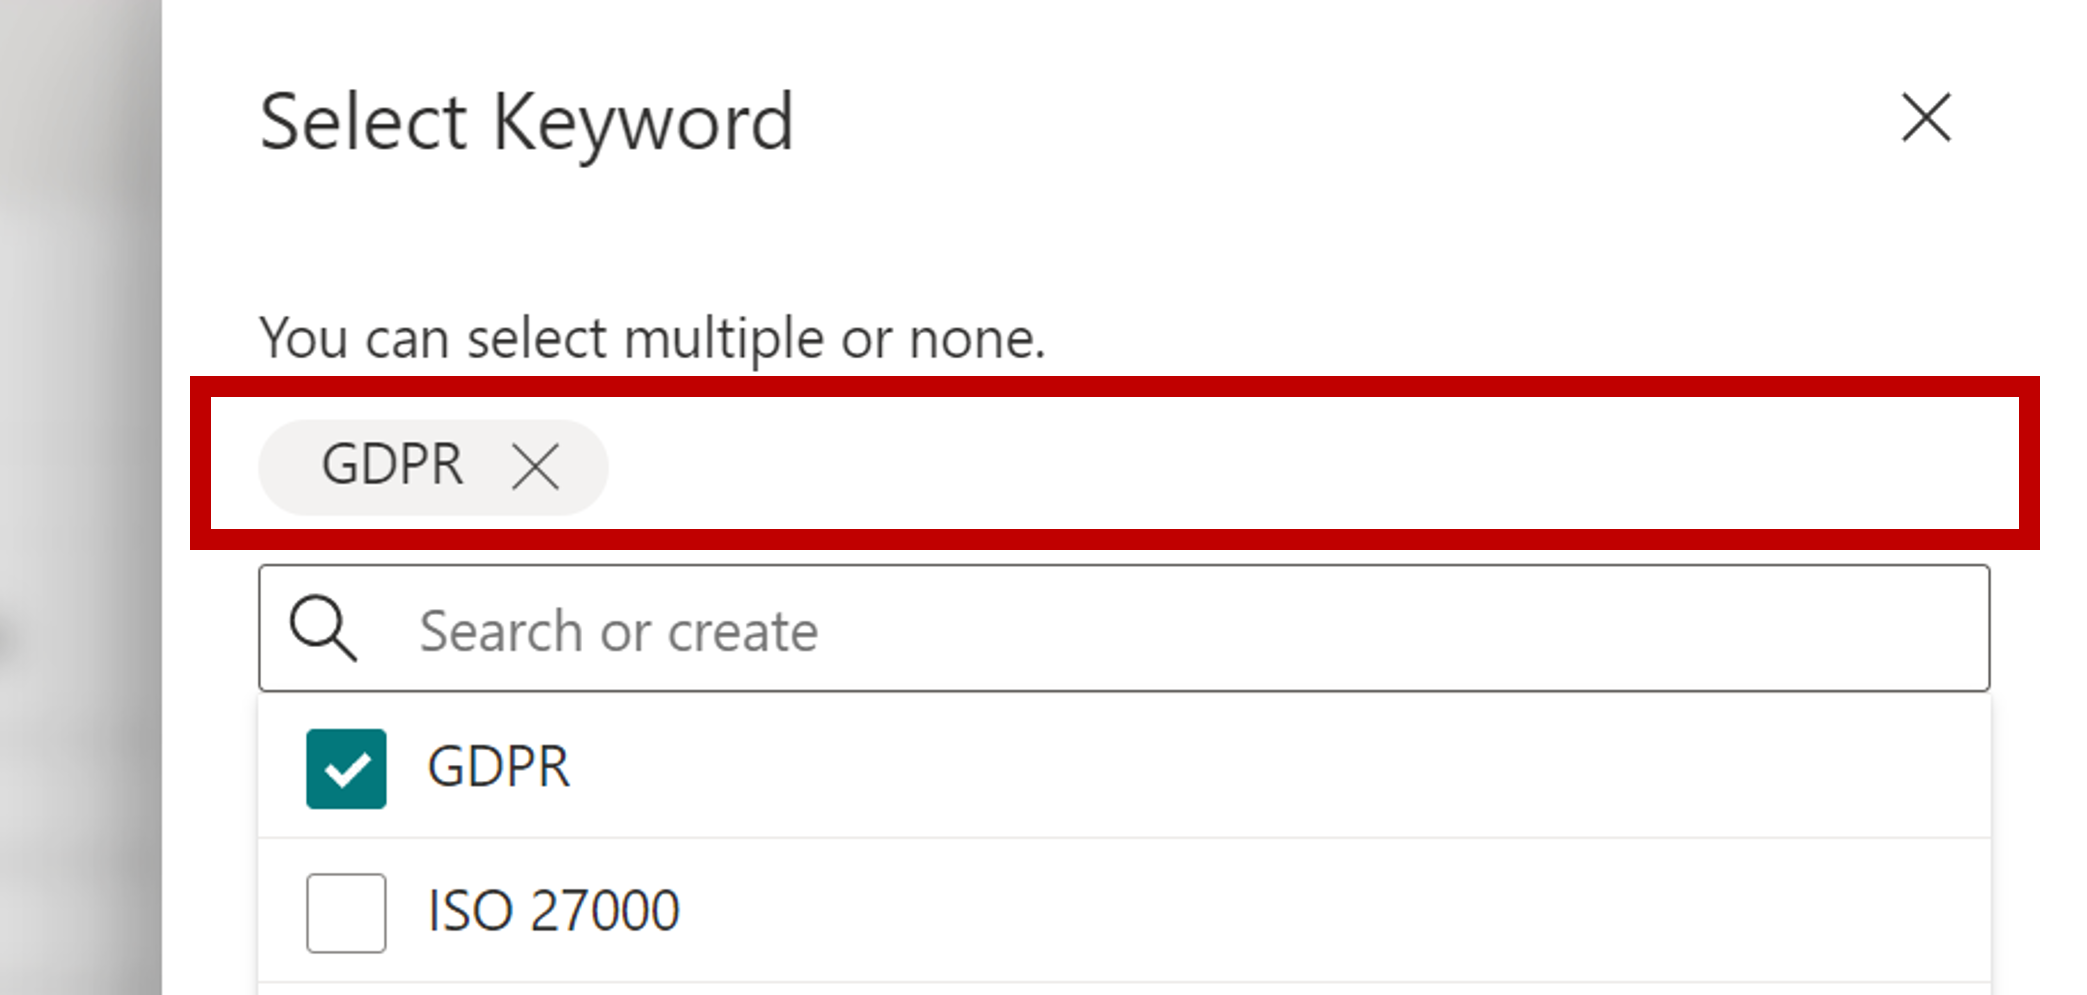The width and height of the screenshot is (2087, 995).
Task: Focus the Search or create field
Action: [1100, 630]
